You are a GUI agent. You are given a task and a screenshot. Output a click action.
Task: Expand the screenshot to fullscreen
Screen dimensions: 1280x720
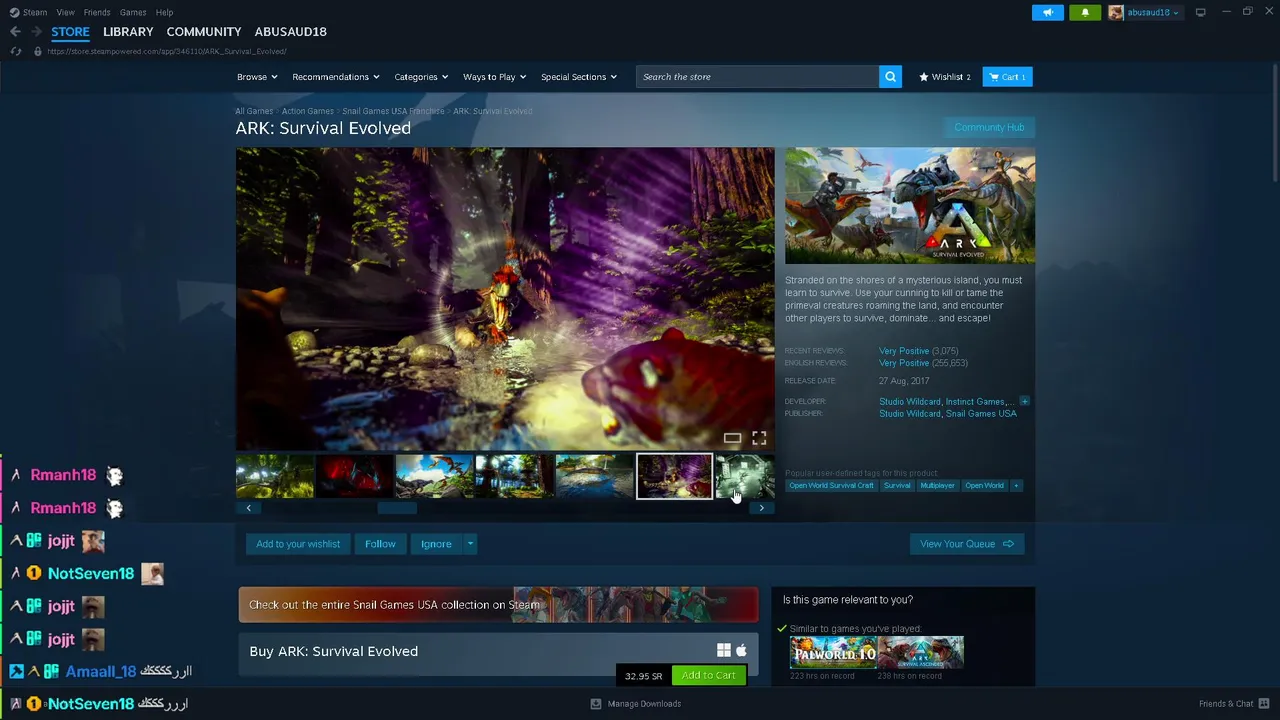(759, 438)
